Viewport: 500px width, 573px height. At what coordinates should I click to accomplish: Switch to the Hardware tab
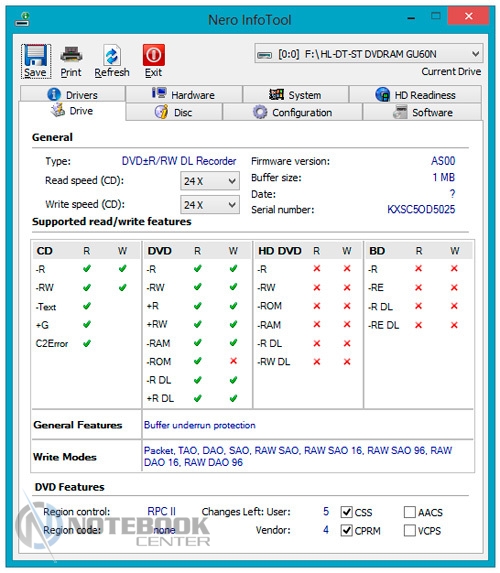coord(184,94)
